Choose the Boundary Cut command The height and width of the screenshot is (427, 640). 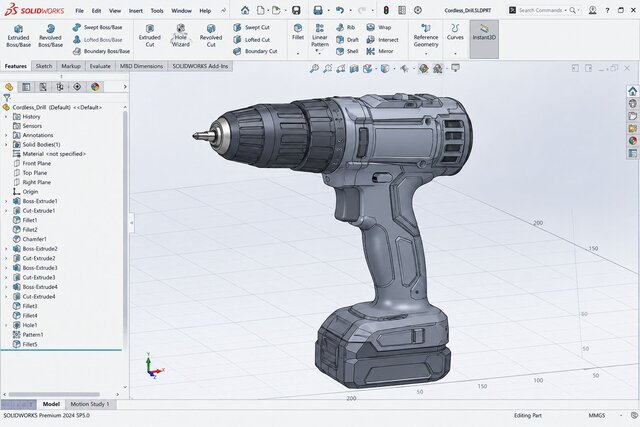coord(255,51)
